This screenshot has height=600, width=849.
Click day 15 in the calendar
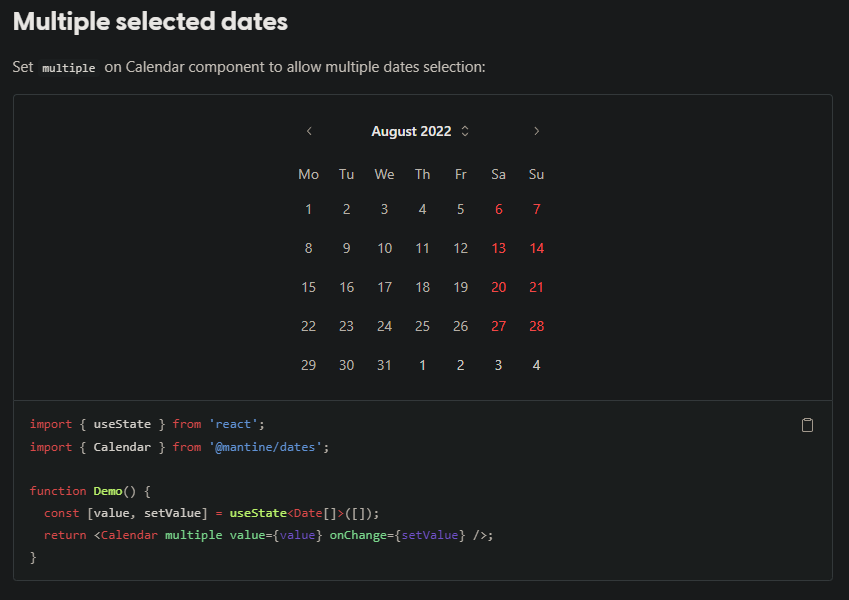point(309,287)
